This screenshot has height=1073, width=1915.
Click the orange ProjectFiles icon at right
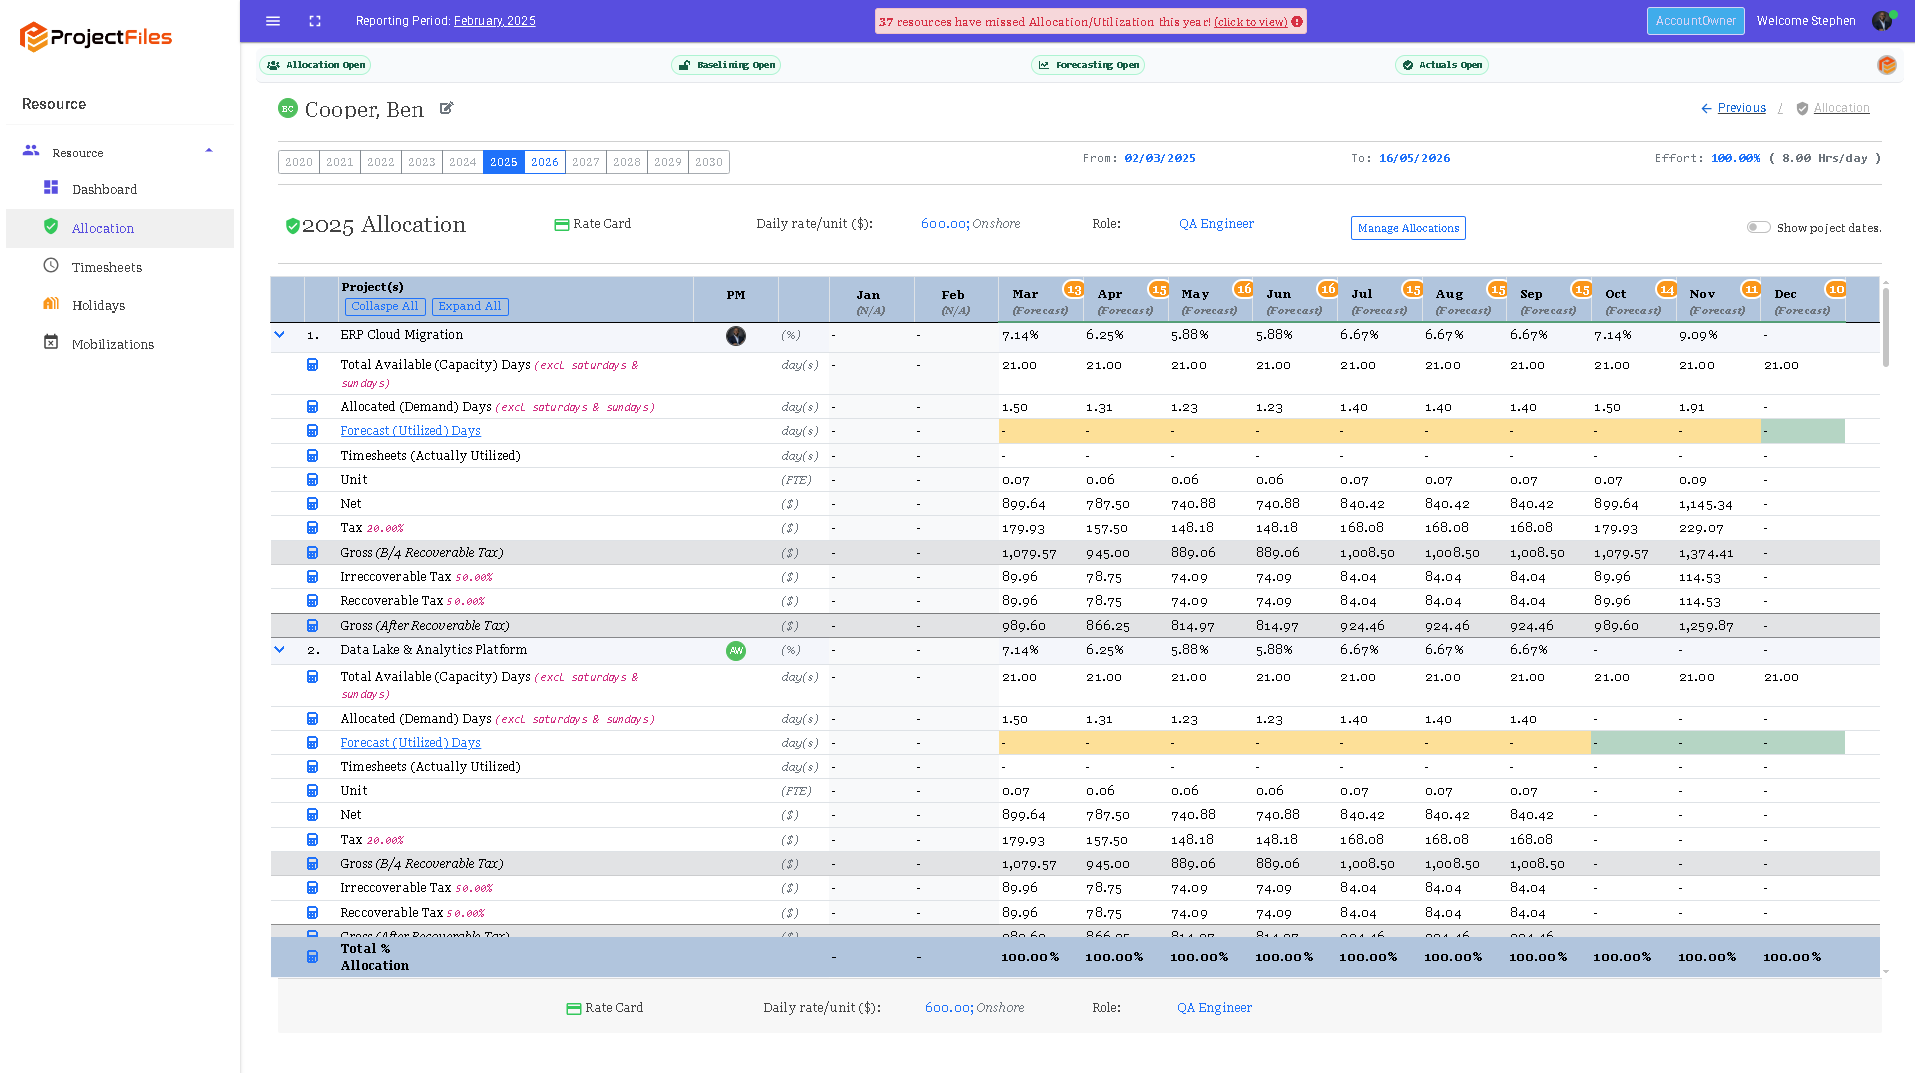point(1886,65)
